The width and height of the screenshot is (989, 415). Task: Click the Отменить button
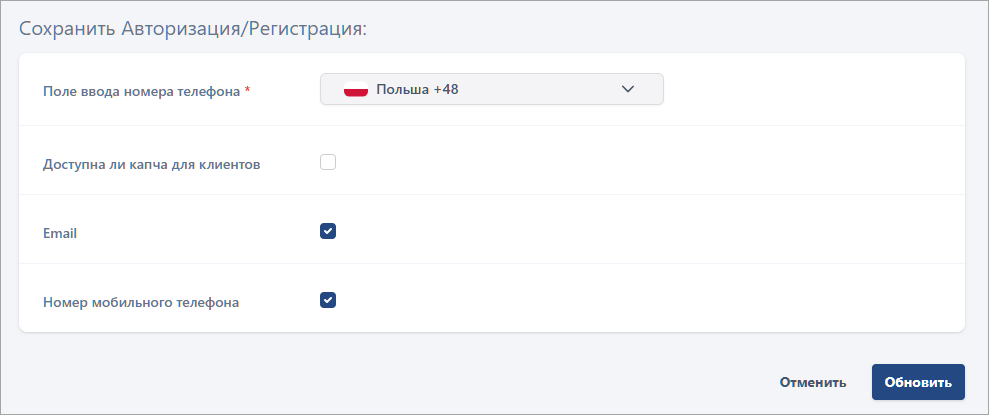pos(813,382)
